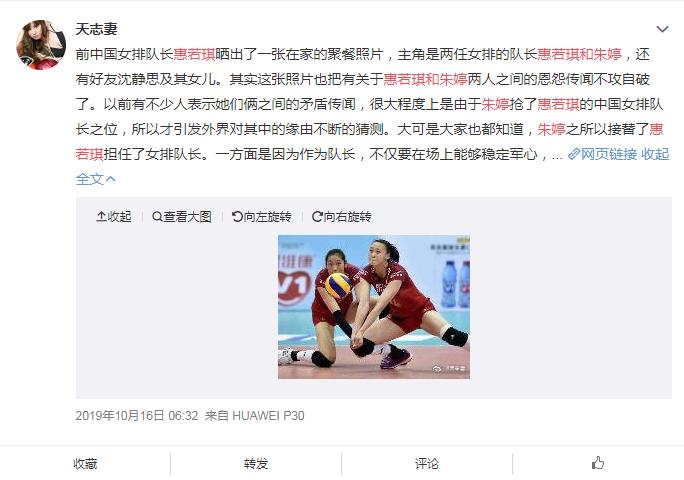684x480 pixels.
Task: Rotate image left with 向左旋转
Action: (x=261, y=216)
